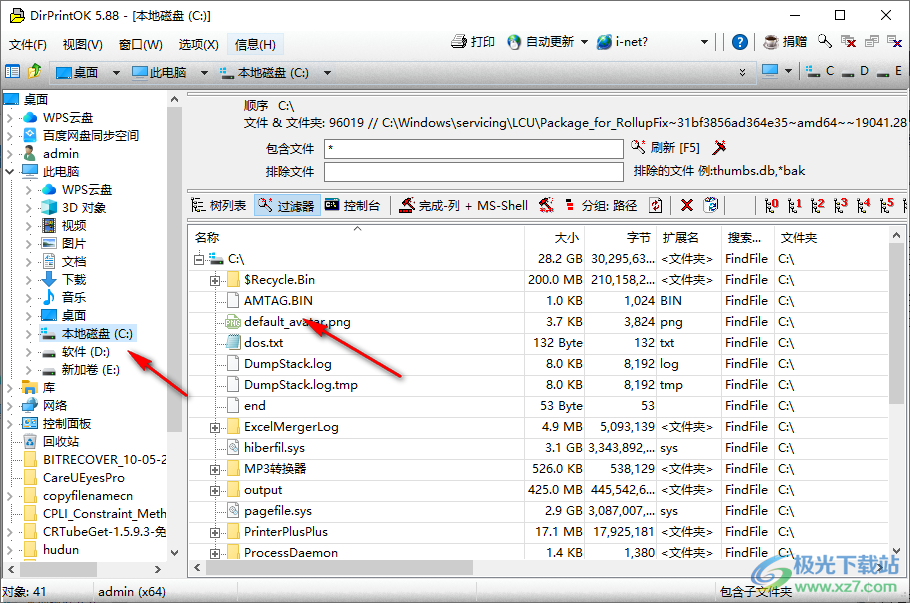Image resolution: width=910 pixels, height=603 pixels.
Task: Open the 控制台 console button
Action: (x=352, y=205)
